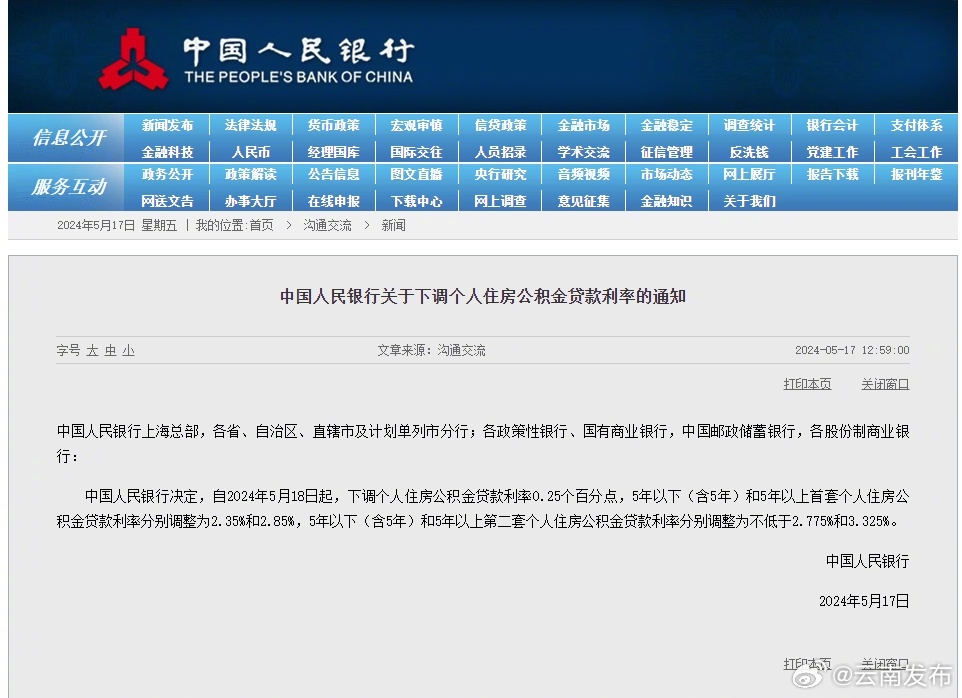Click top 打印本页 link
The width and height of the screenshot is (962, 698).
(807, 384)
